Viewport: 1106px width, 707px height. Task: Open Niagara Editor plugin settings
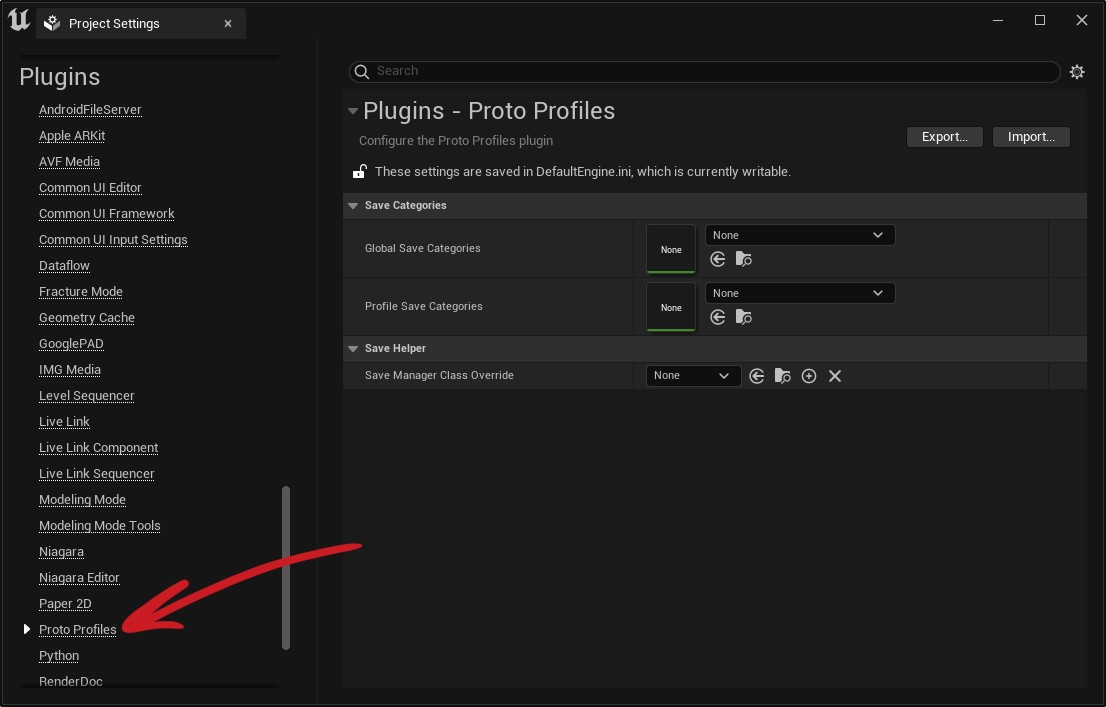[79, 578]
